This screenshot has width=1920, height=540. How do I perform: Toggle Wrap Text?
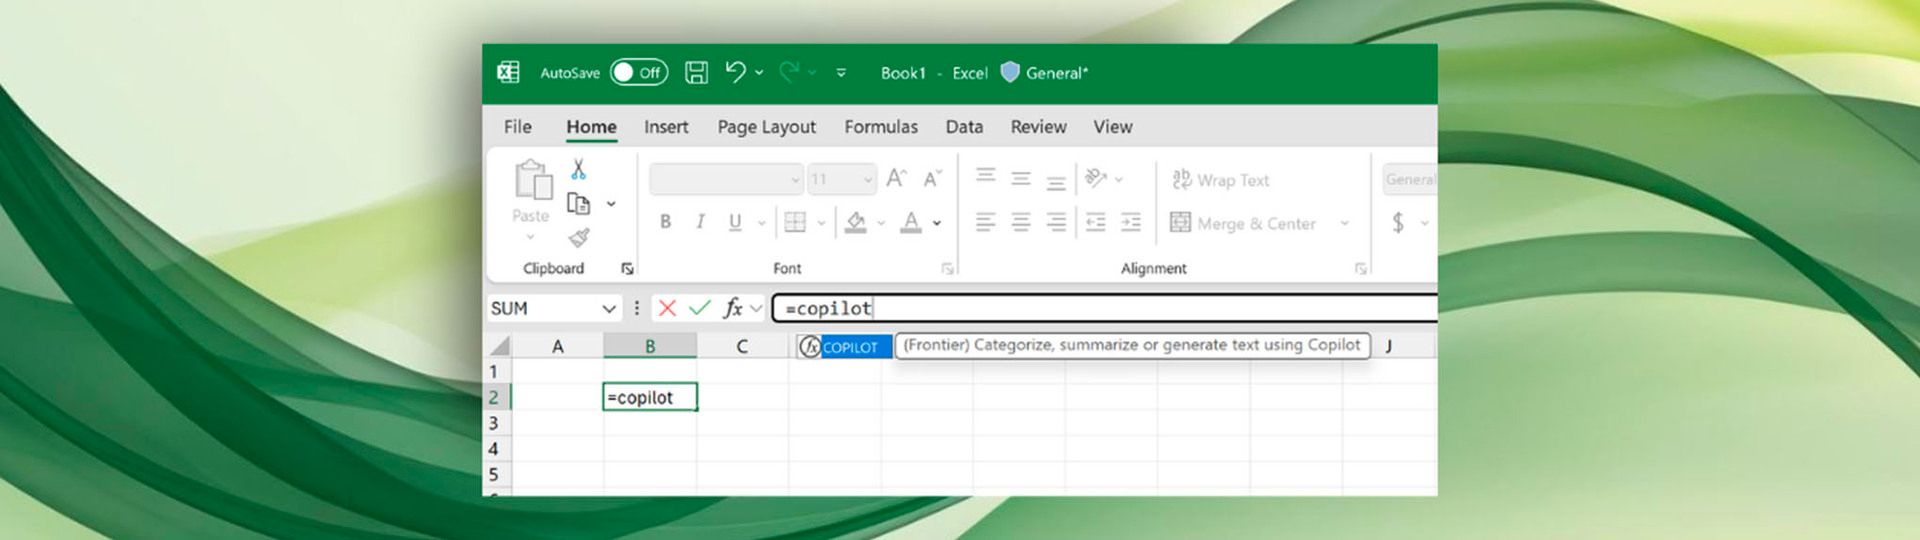coord(1220,180)
